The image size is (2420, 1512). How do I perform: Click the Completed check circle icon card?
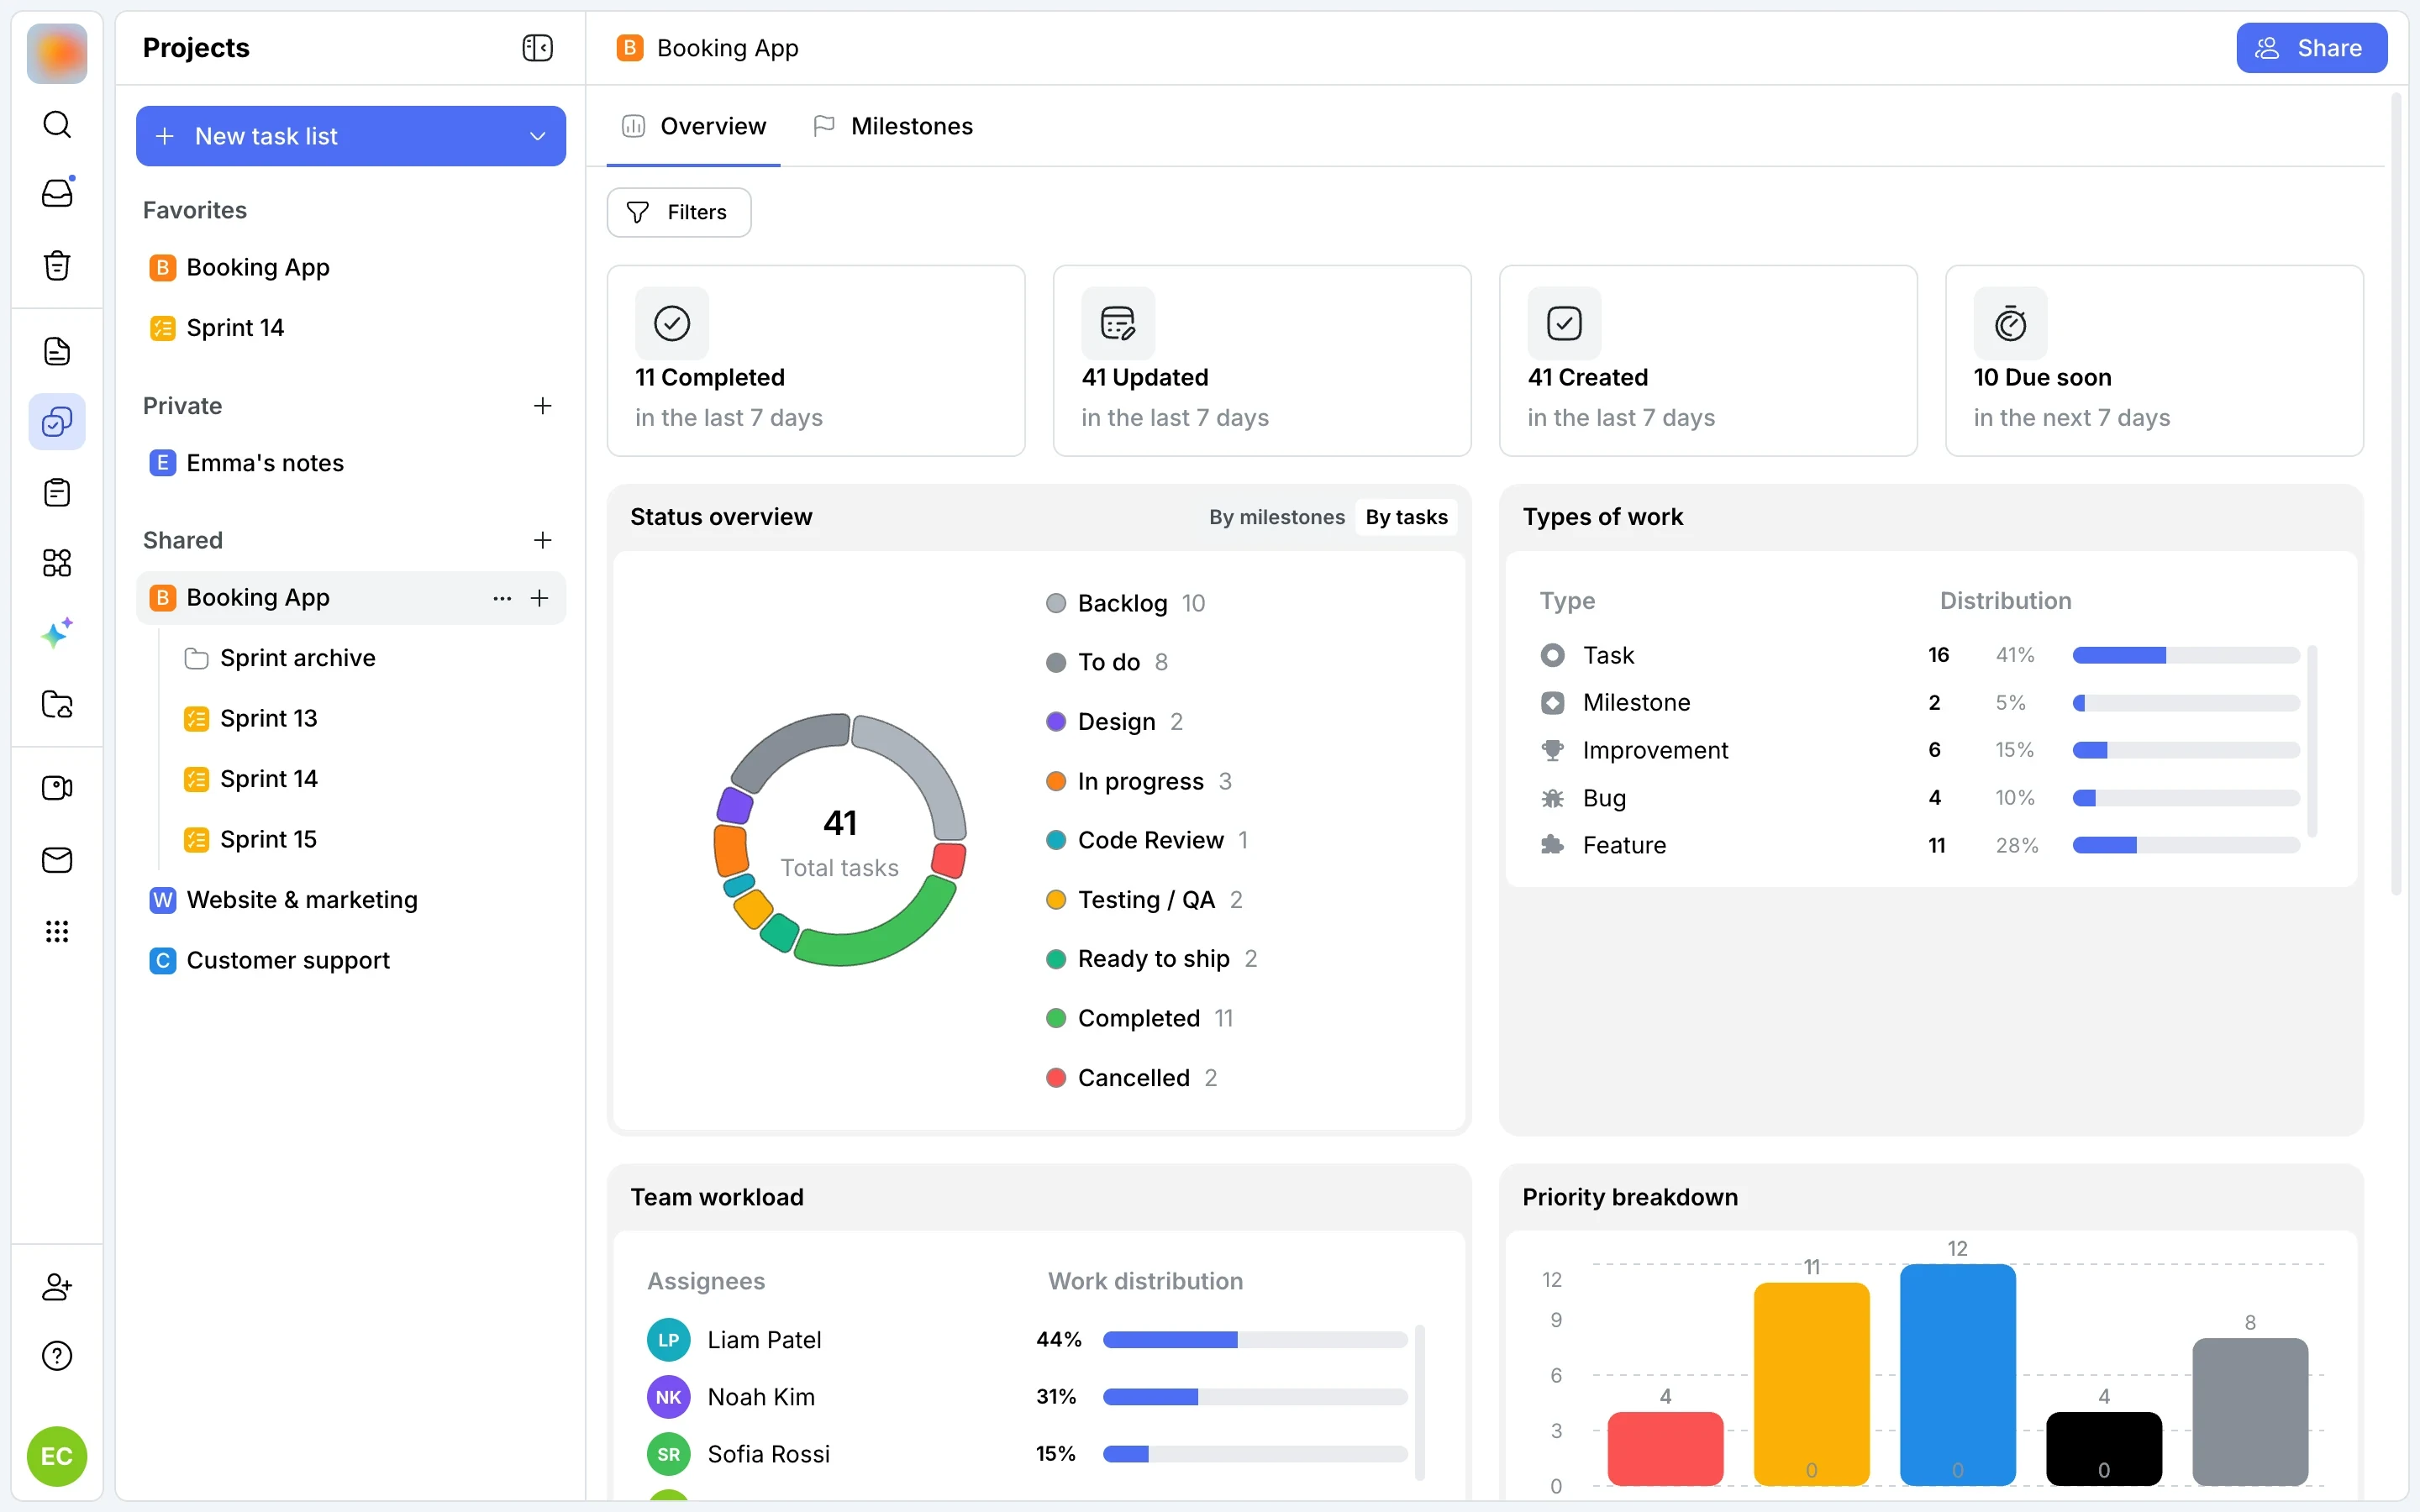672,323
